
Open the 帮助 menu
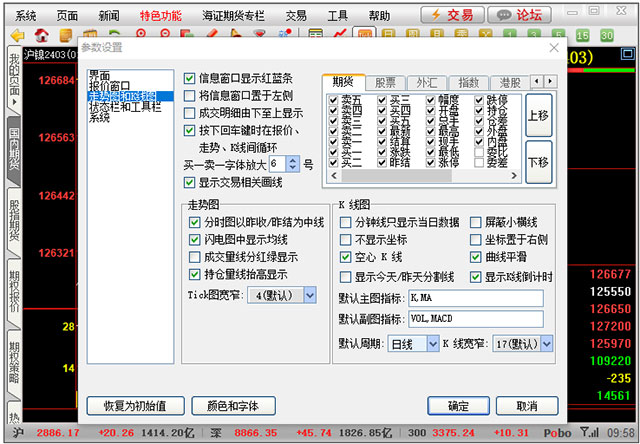tap(379, 16)
